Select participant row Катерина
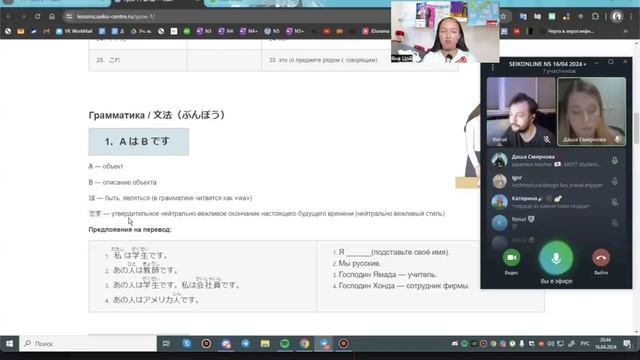640x360 pixels. pos(556,202)
